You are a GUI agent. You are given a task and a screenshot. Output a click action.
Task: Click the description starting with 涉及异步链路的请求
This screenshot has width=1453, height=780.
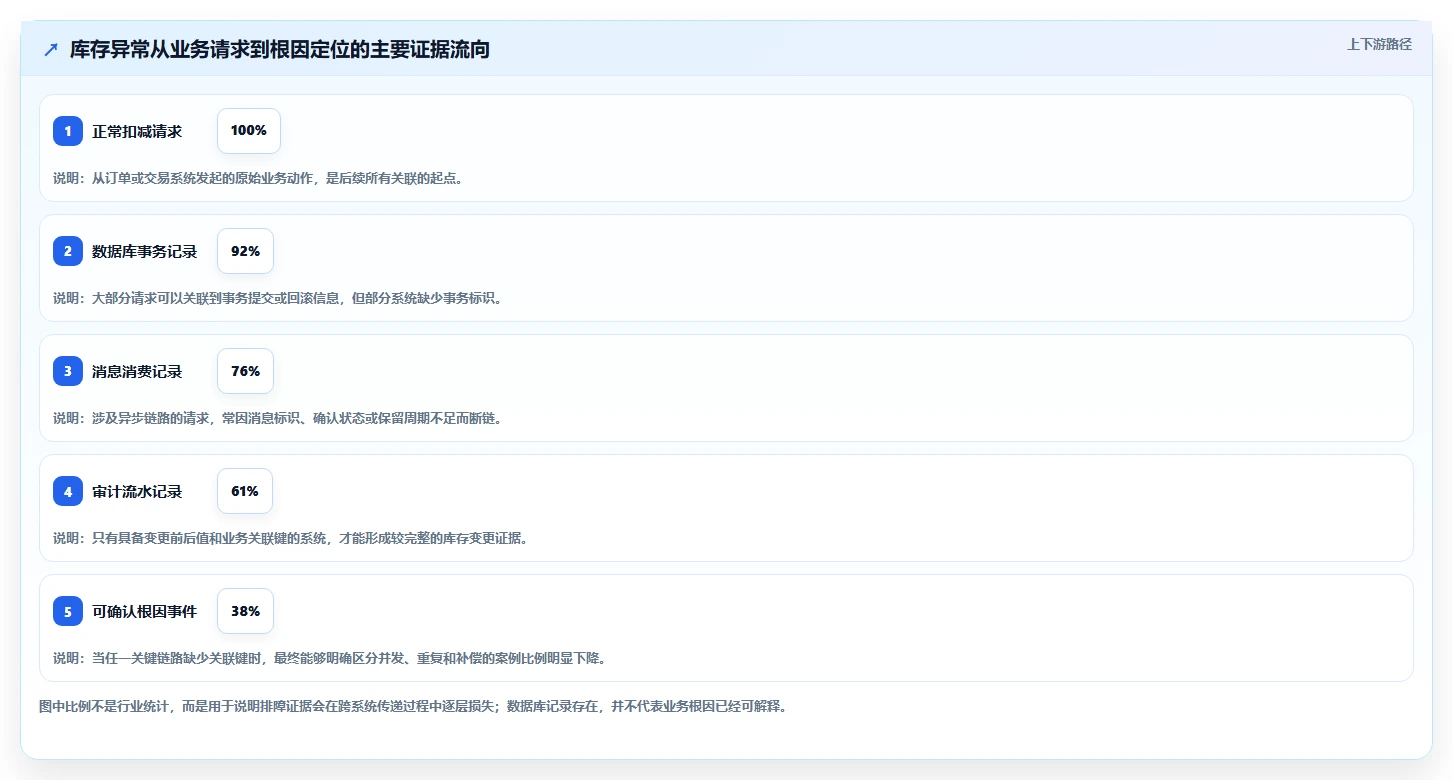pyautogui.click(x=277, y=418)
